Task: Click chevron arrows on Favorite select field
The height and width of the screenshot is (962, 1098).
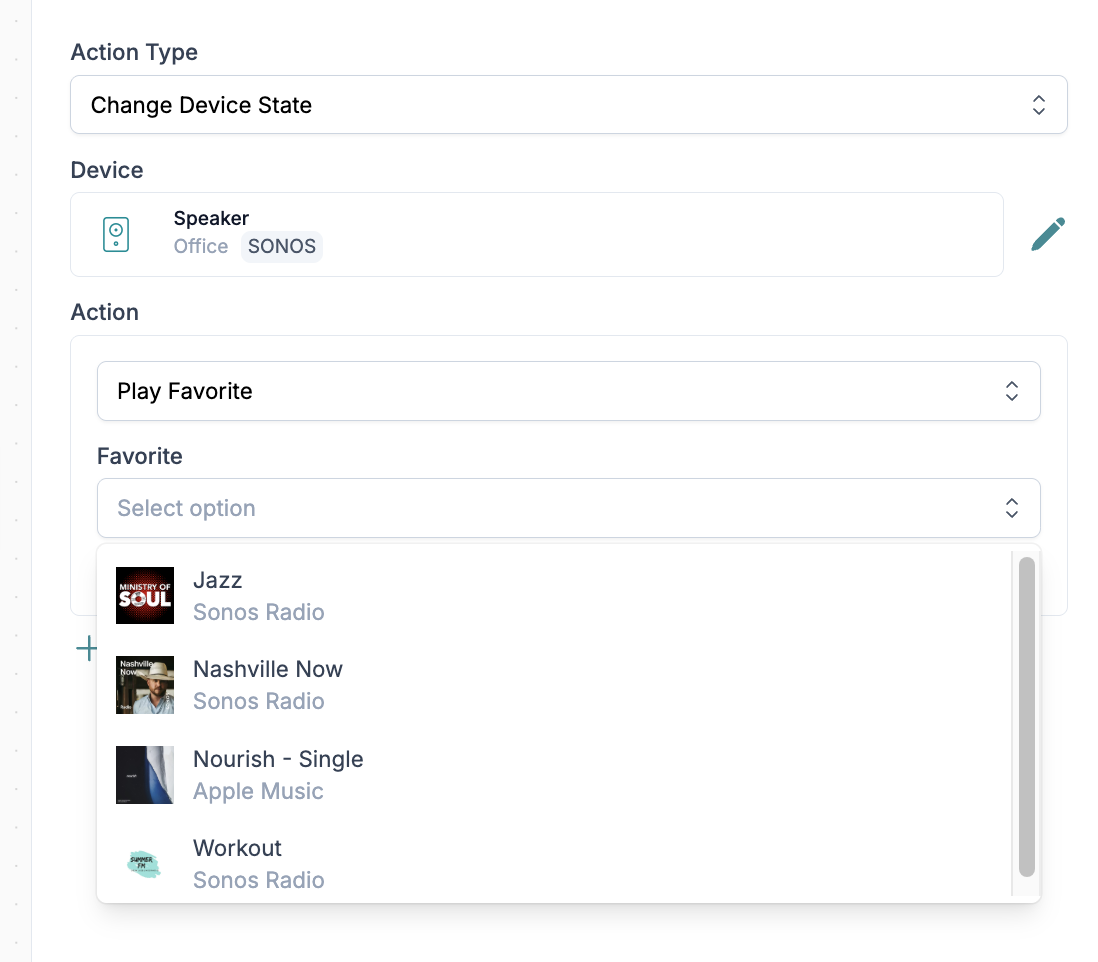Action: (x=1012, y=508)
